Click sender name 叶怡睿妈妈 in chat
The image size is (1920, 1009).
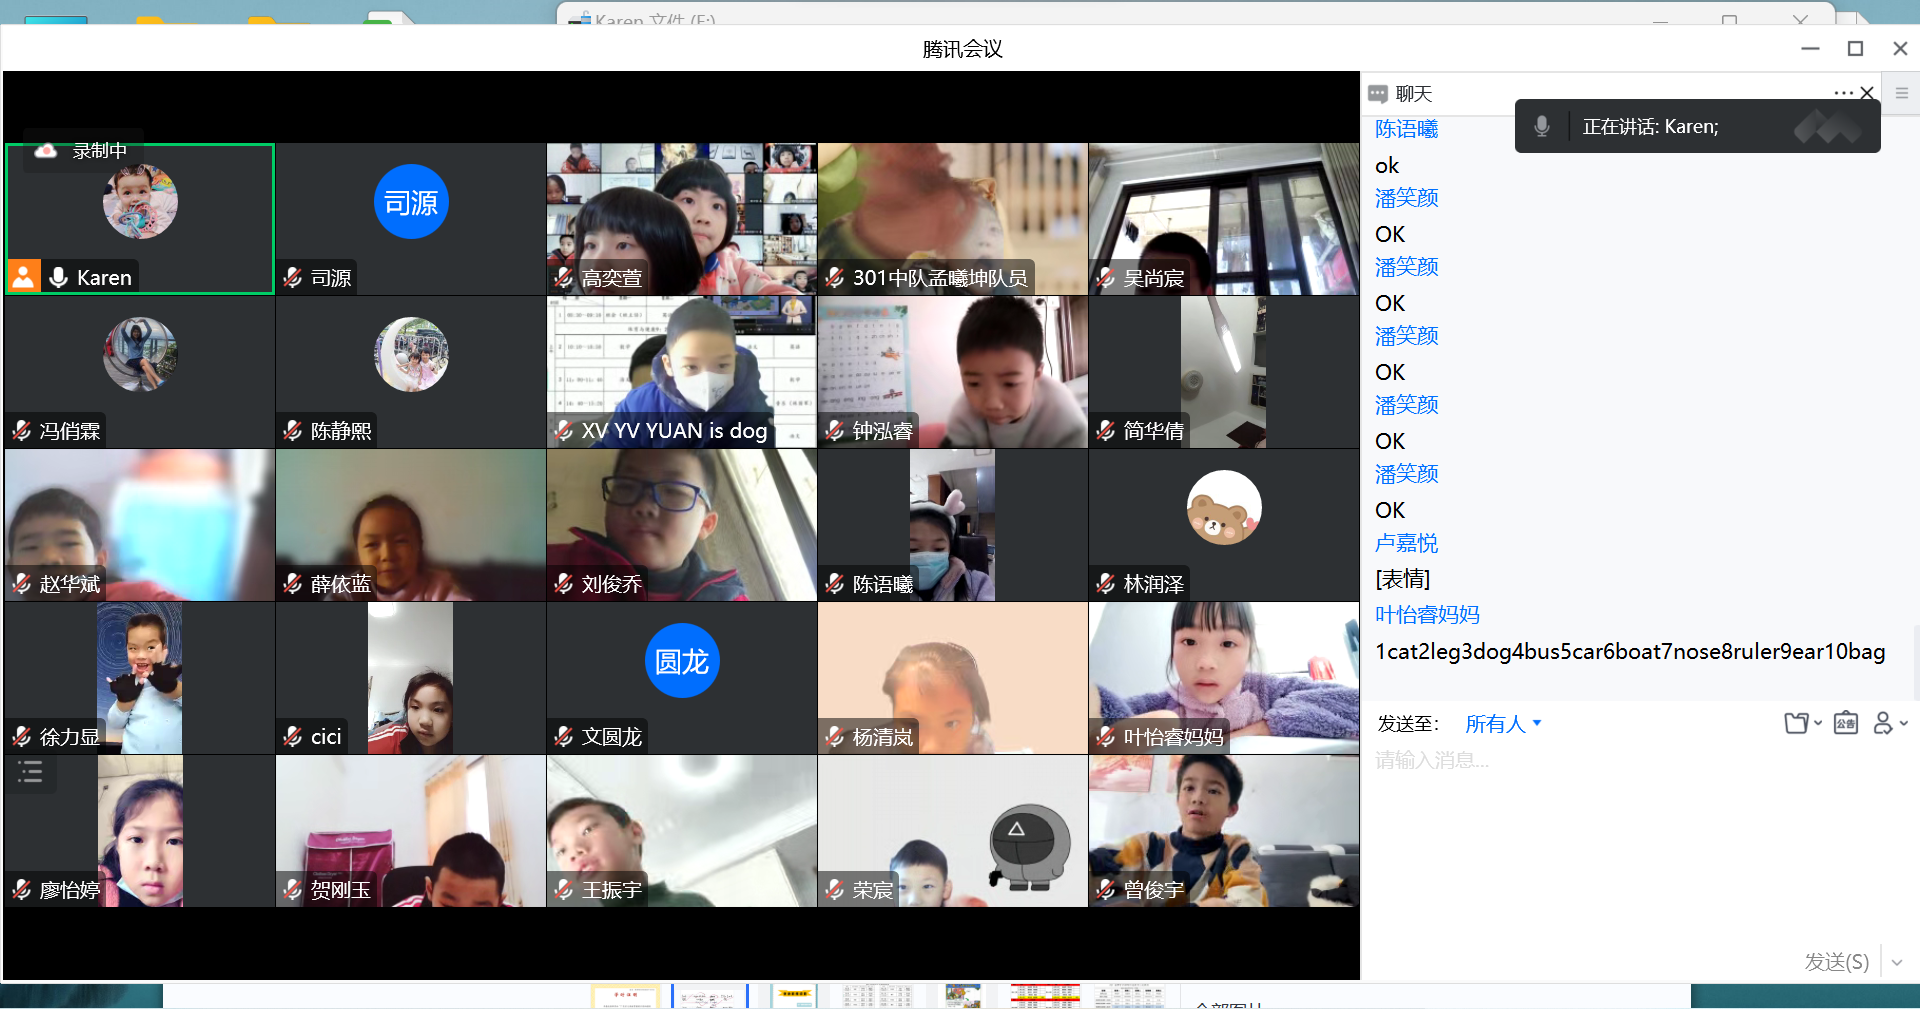click(1427, 615)
